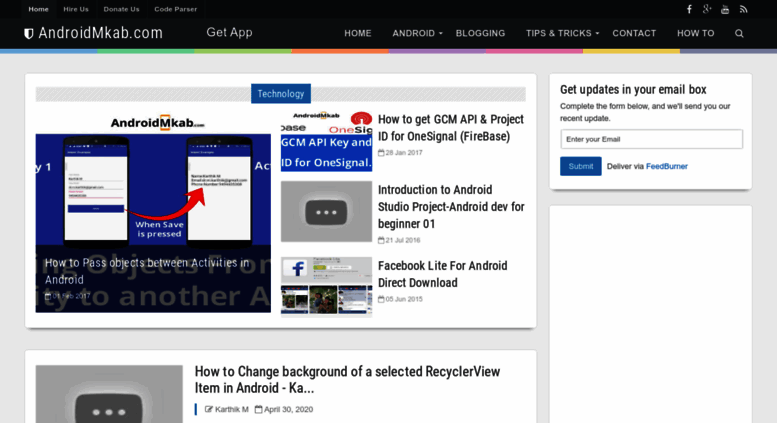Click the 05 Jun 2015 date
This screenshot has width=777, height=423.
[x=403, y=299]
